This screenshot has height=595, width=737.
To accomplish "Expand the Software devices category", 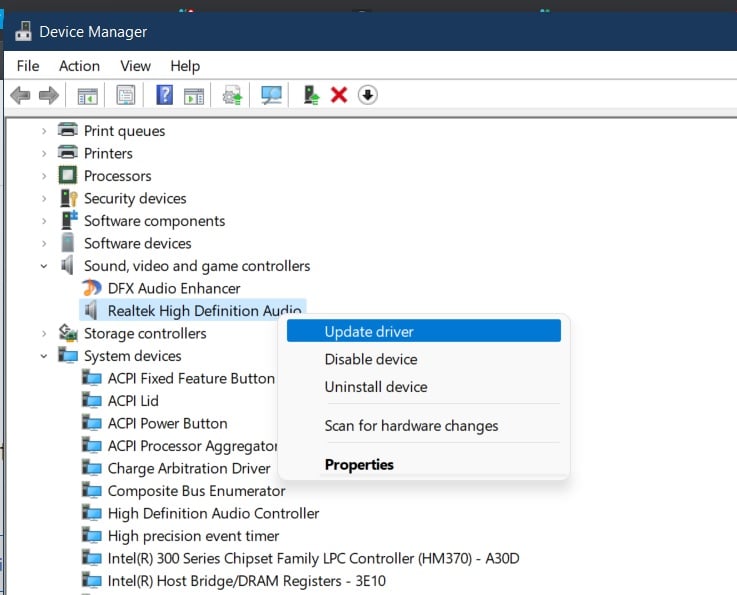I will (x=44, y=243).
